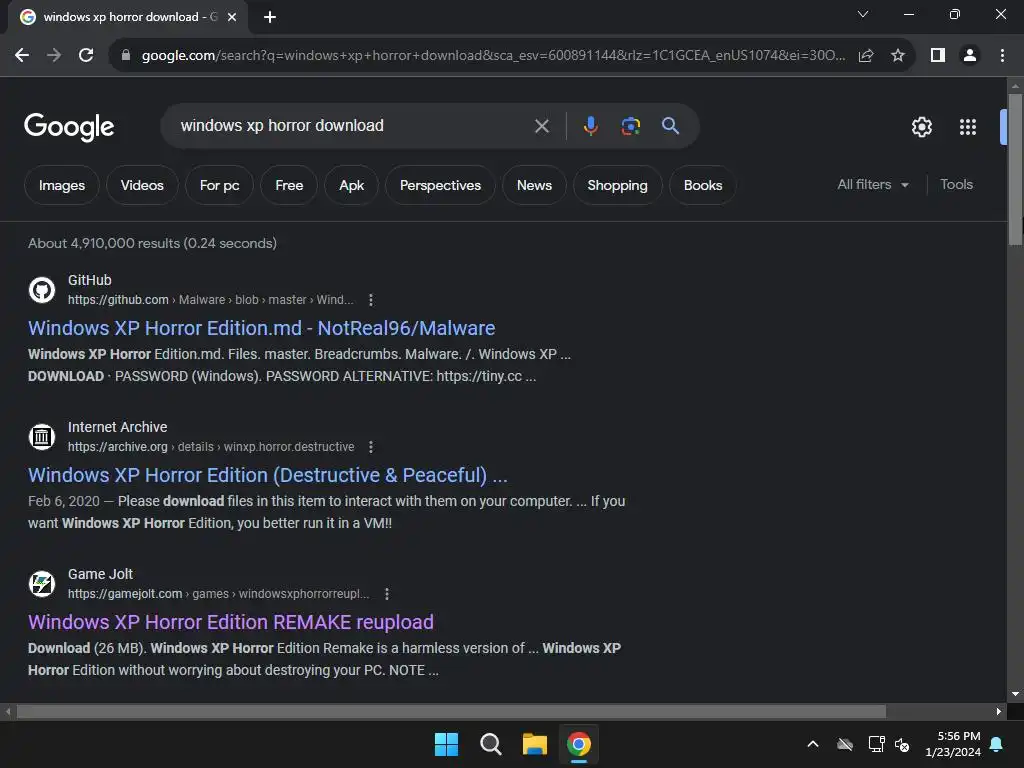Reload the current page
Screen dimensions: 1024x768
(x=86, y=56)
